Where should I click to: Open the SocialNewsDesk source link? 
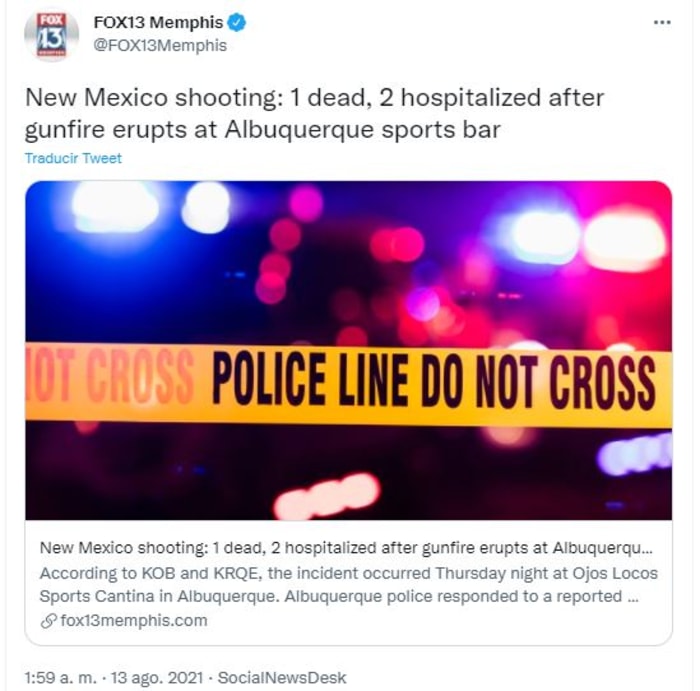[x=282, y=678]
